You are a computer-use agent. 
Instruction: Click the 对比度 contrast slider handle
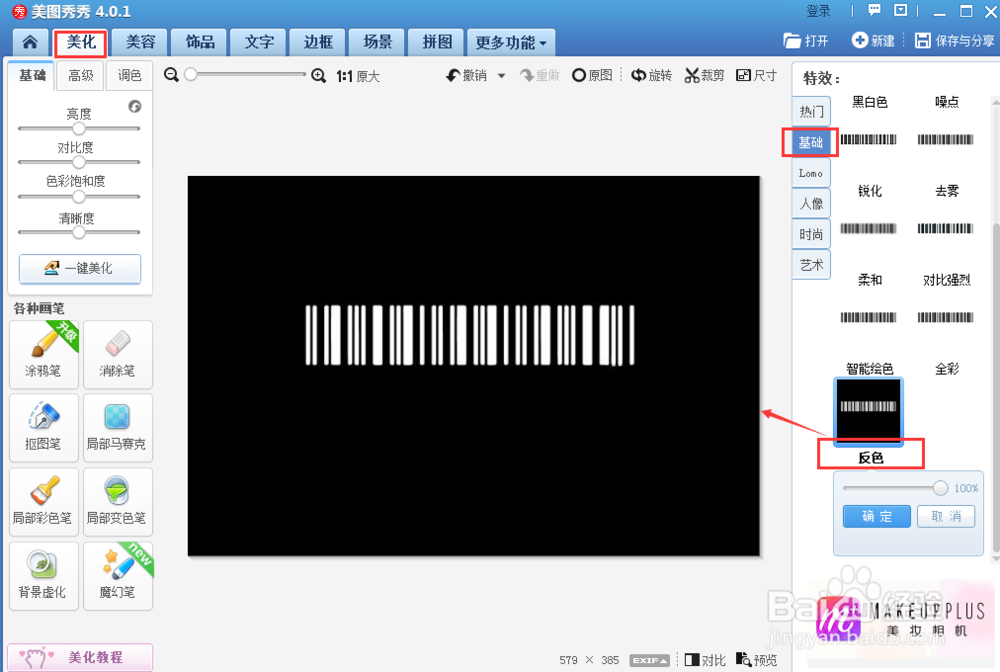(x=78, y=163)
